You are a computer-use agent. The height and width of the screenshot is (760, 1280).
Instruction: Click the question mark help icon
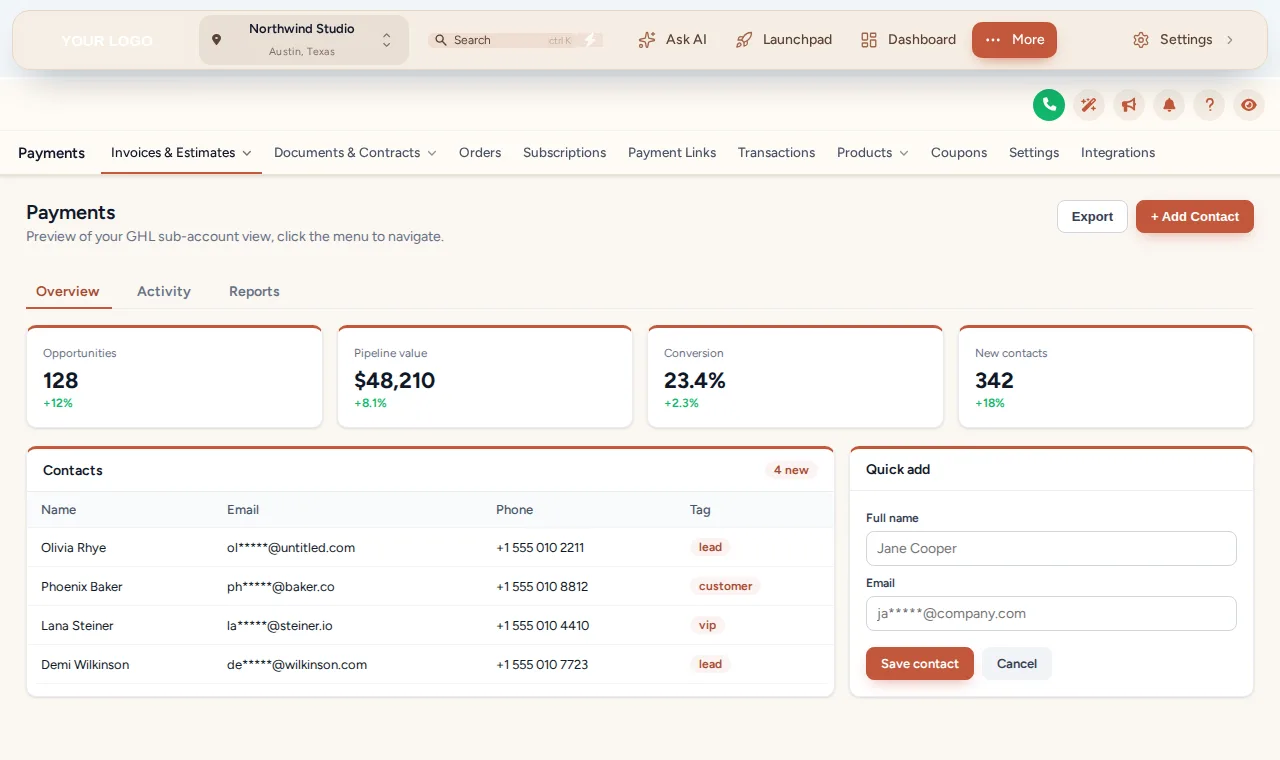tap(1209, 105)
